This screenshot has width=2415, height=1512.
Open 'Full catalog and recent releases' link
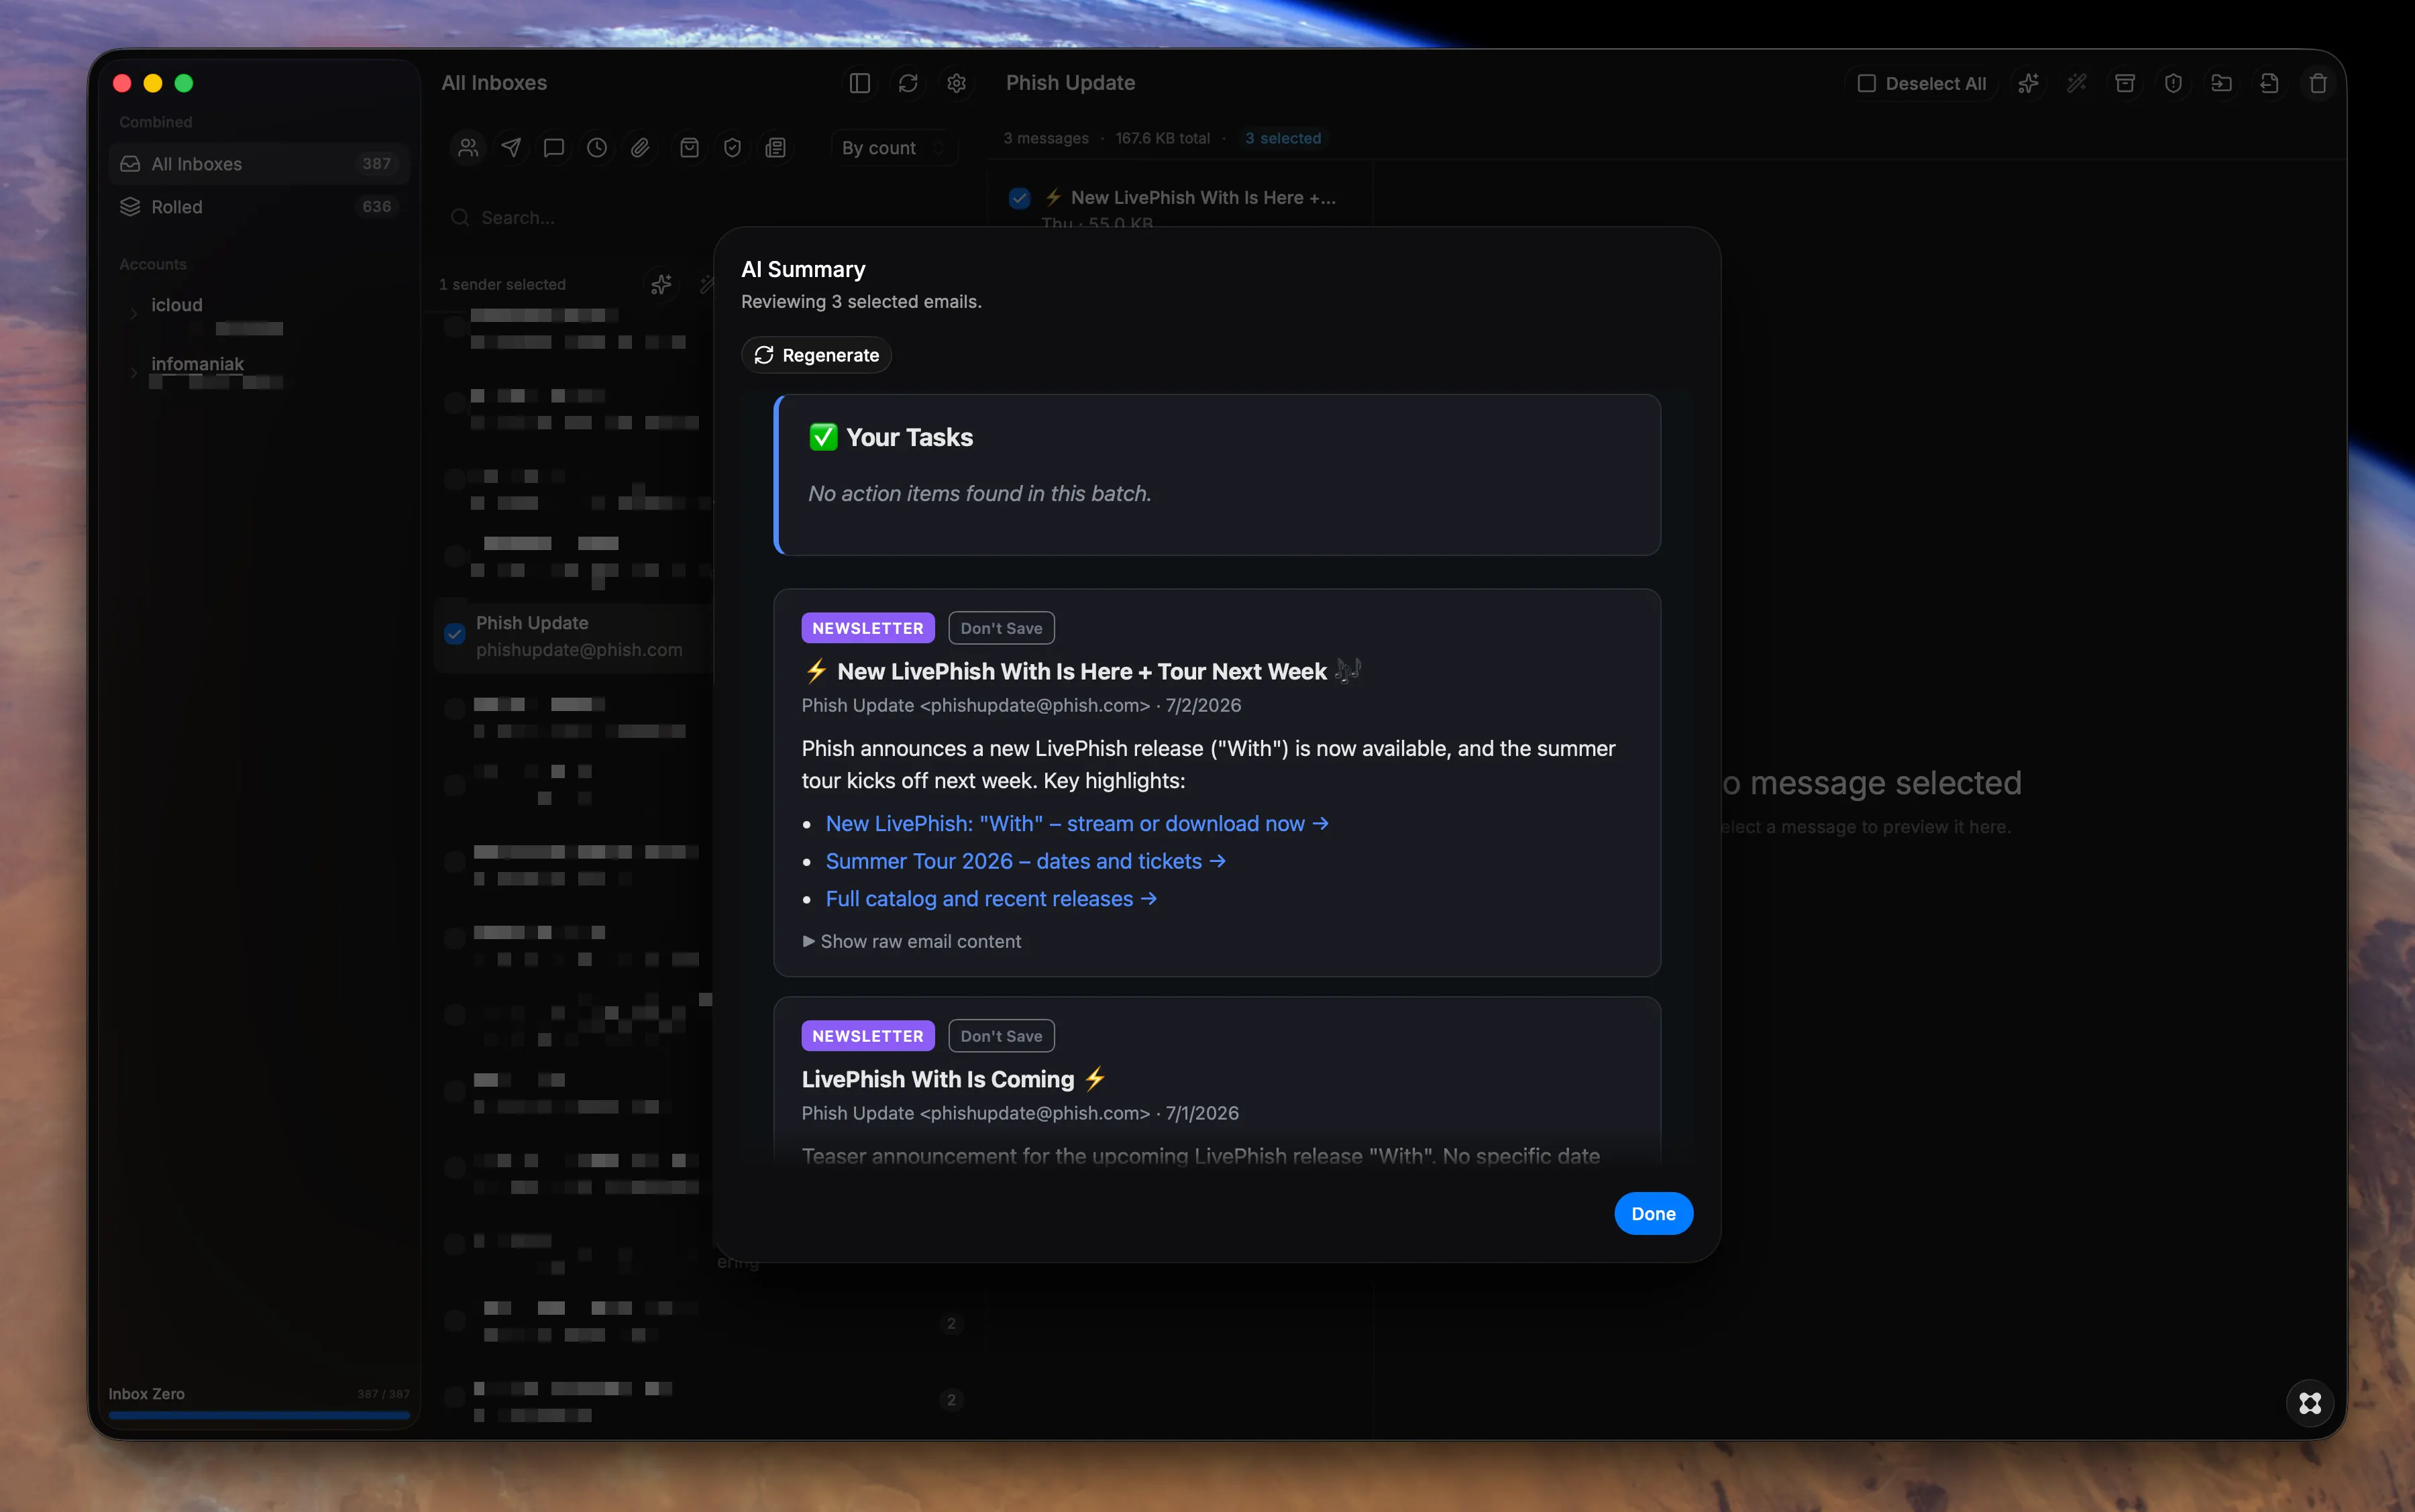pos(991,898)
